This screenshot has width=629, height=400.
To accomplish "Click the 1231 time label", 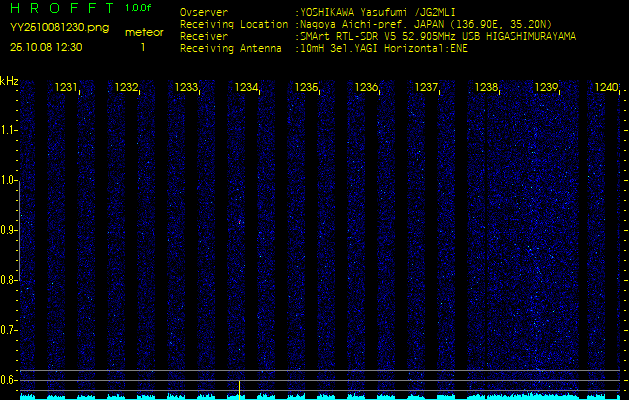I will (x=66, y=87).
